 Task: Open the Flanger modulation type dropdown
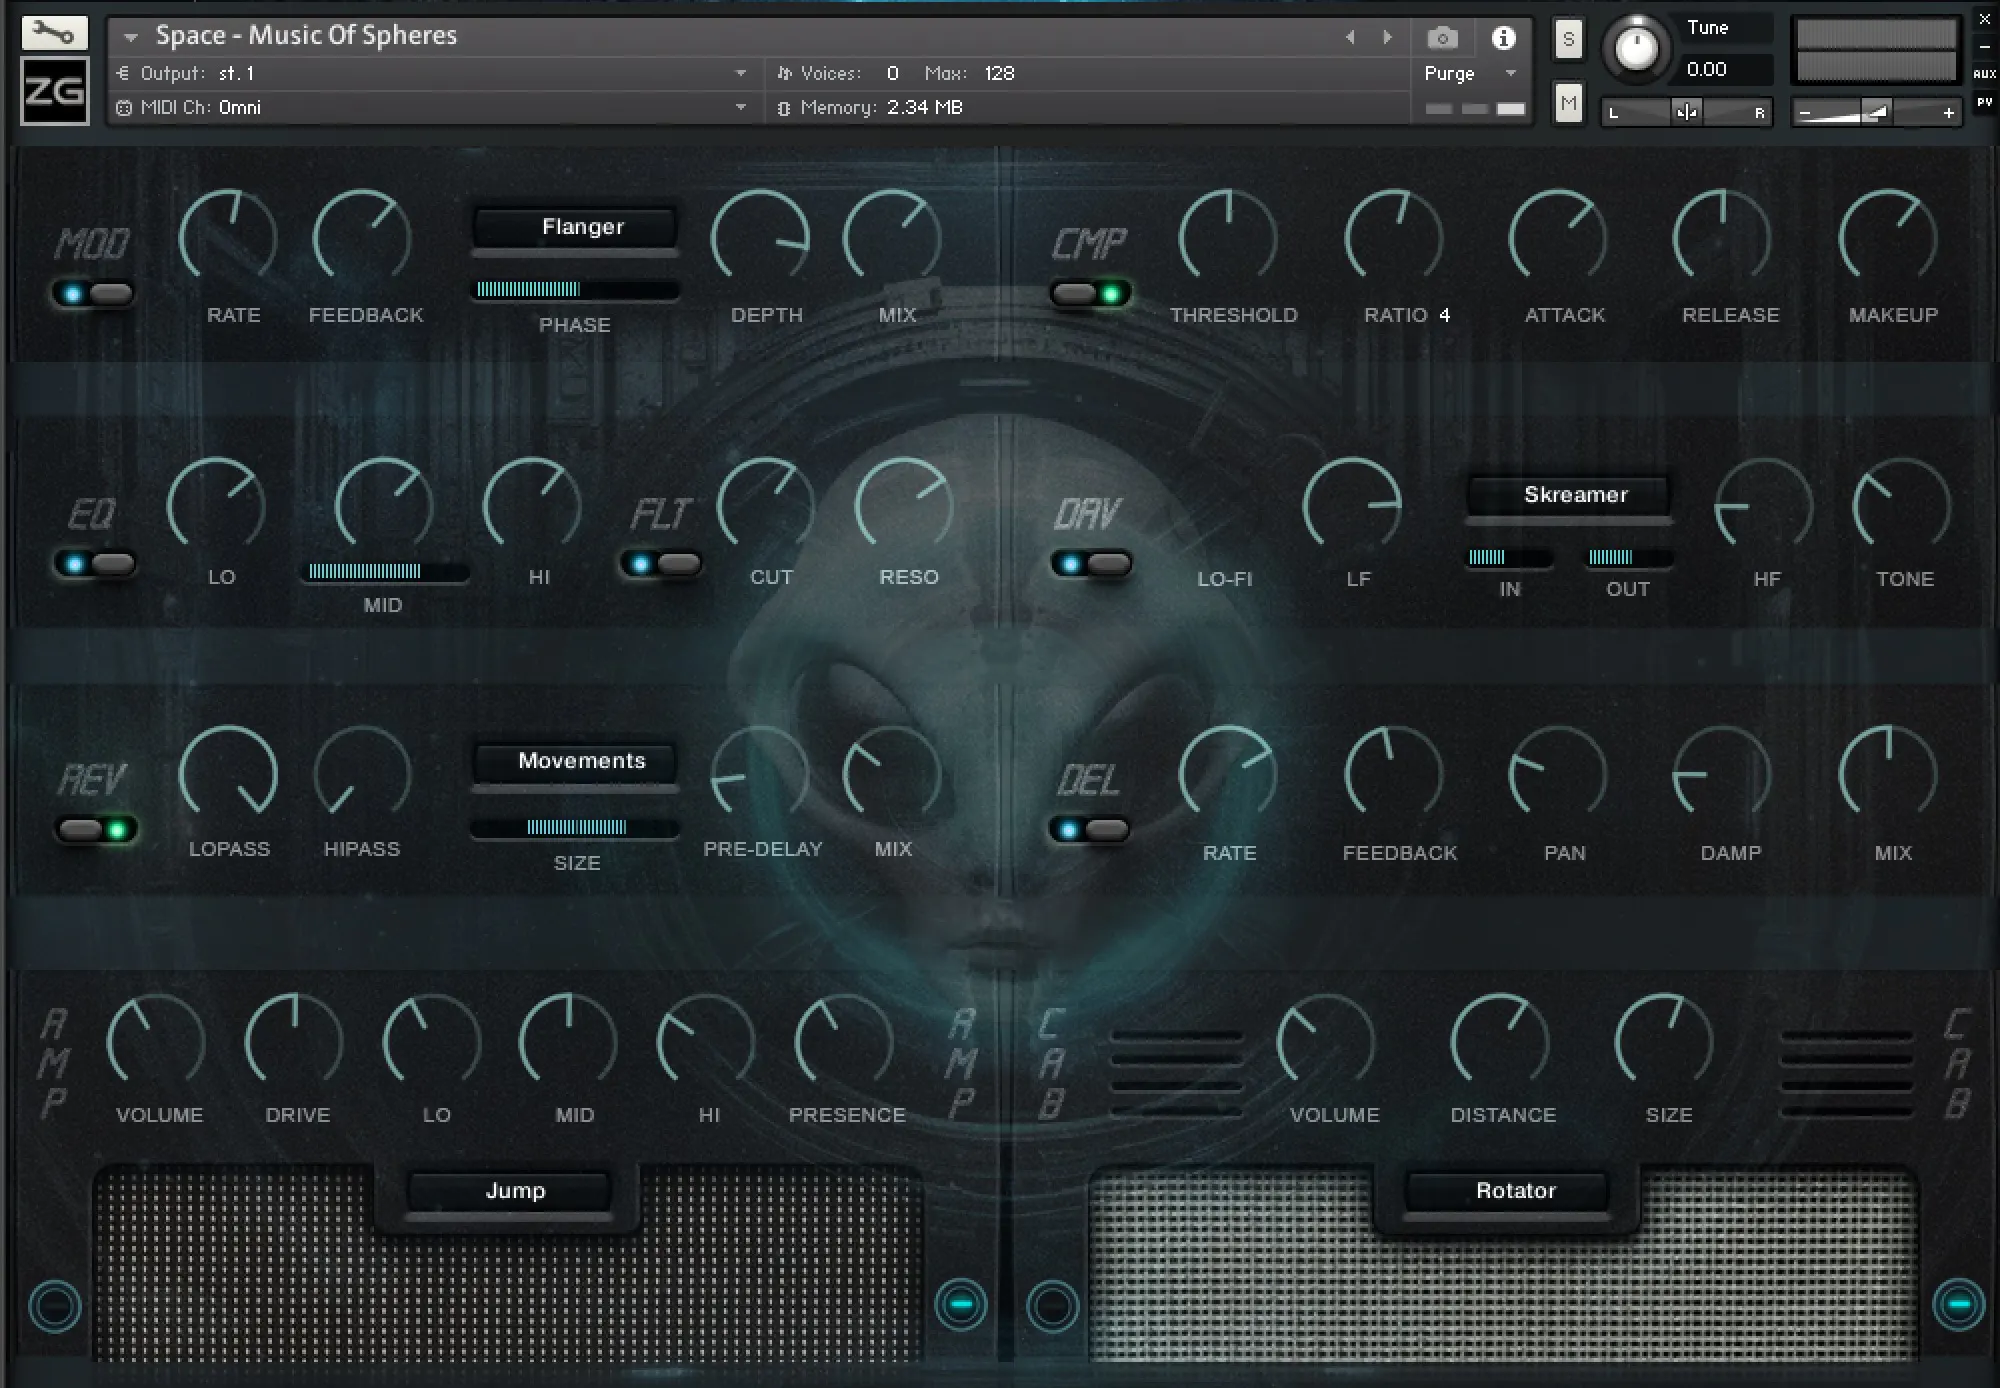576,228
